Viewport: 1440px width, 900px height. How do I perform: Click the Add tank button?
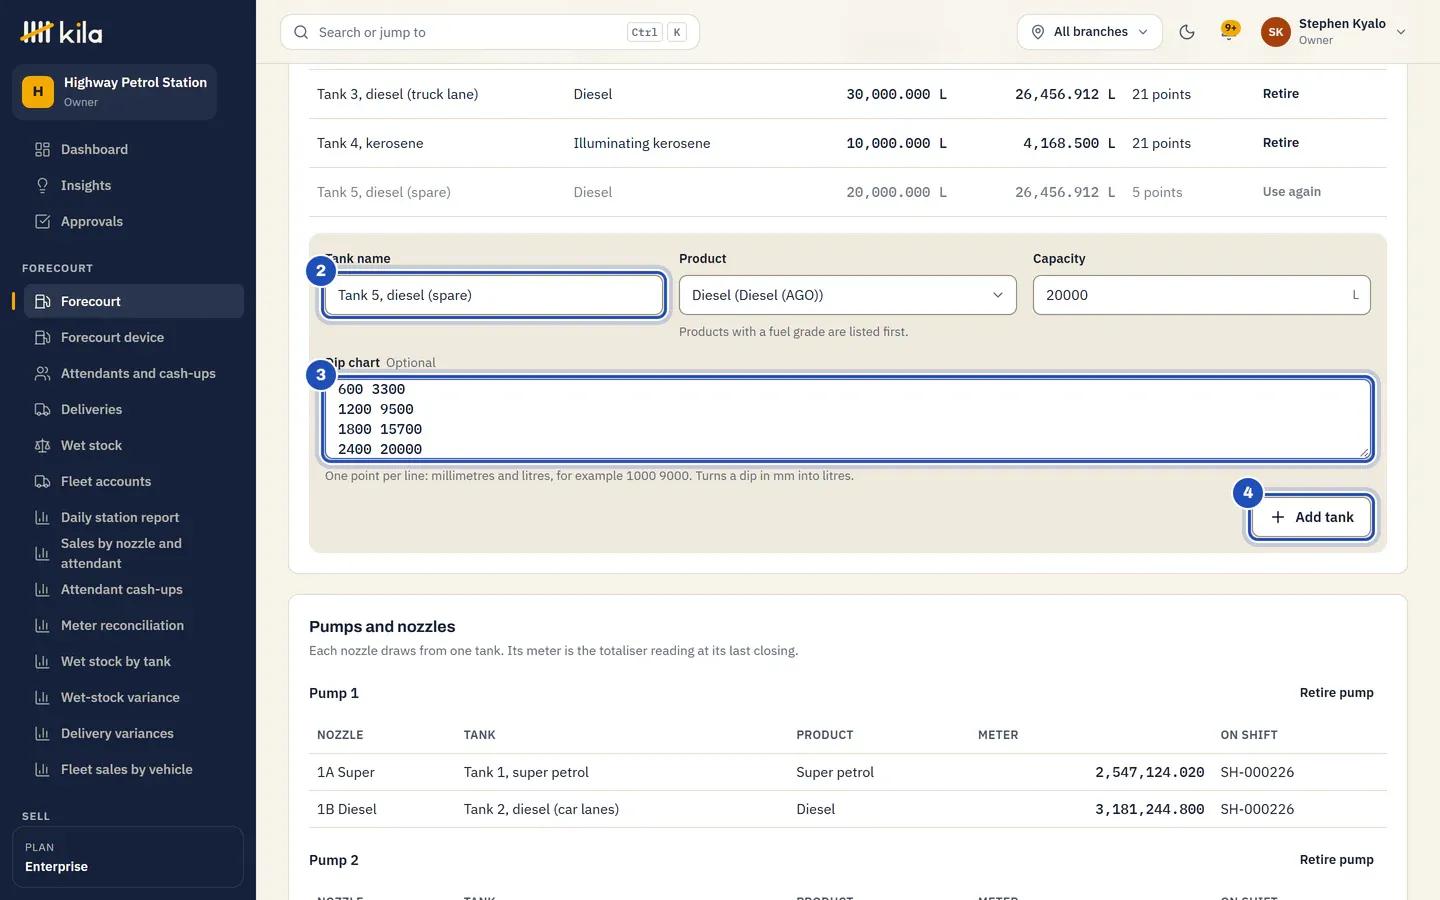coord(1311,517)
